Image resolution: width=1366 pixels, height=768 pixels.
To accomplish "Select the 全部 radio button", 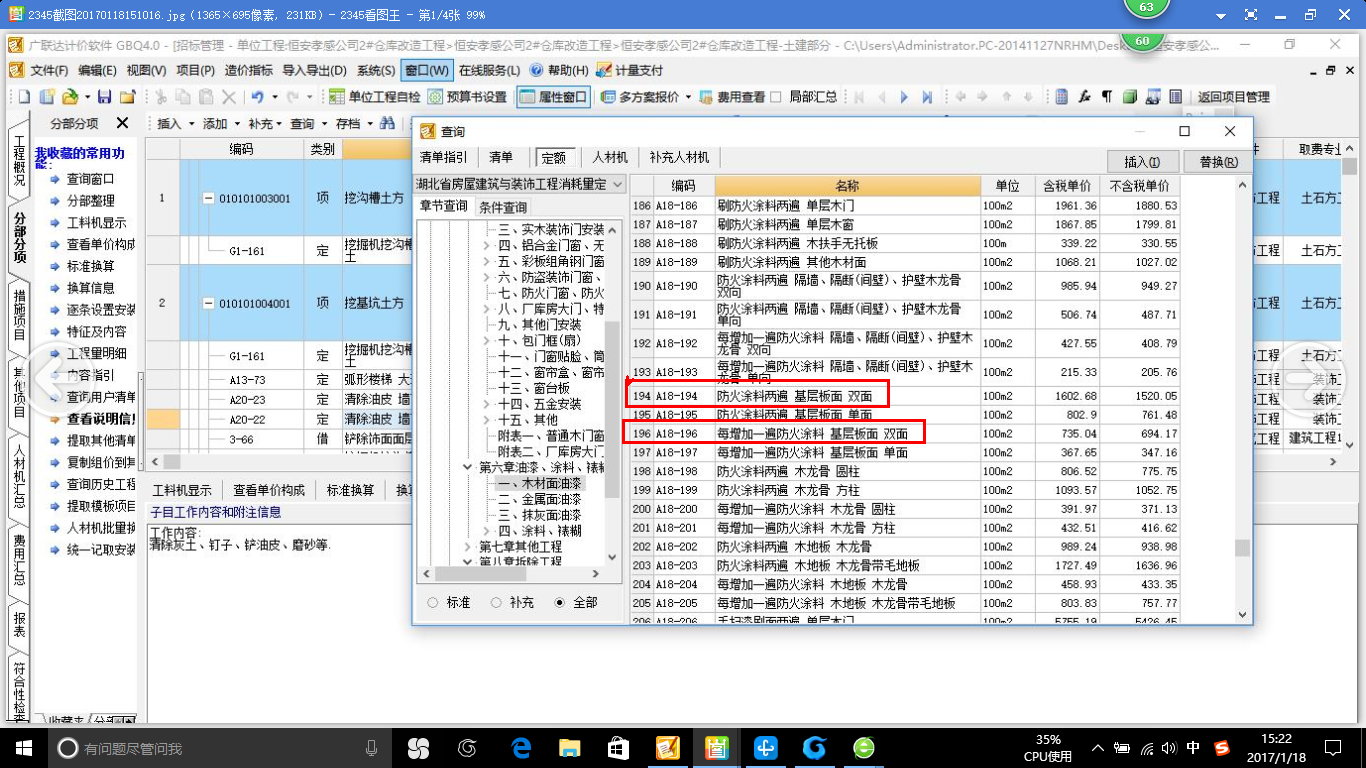I will pos(559,603).
